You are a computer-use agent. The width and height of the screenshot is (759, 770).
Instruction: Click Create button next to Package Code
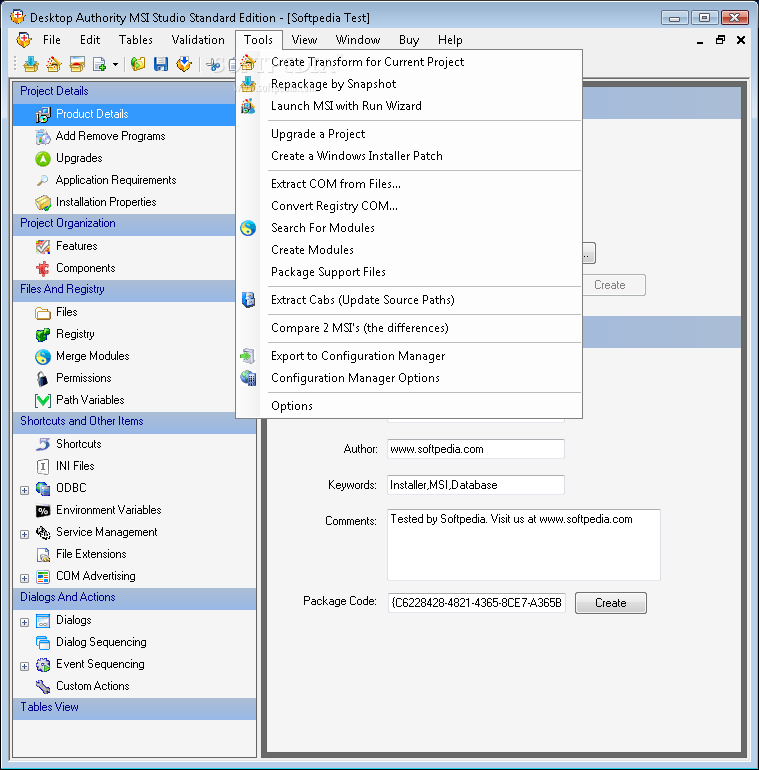click(610, 603)
